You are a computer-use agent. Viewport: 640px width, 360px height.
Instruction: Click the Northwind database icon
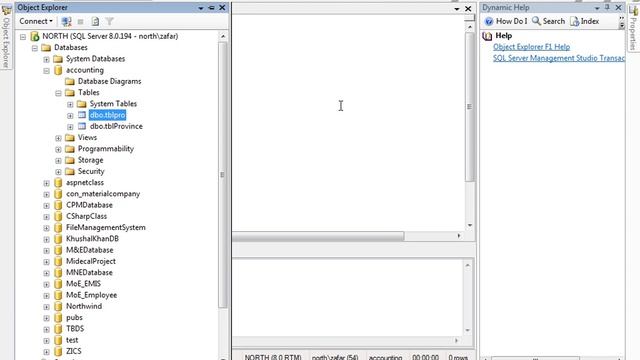pyautogui.click(x=58, y=306)
